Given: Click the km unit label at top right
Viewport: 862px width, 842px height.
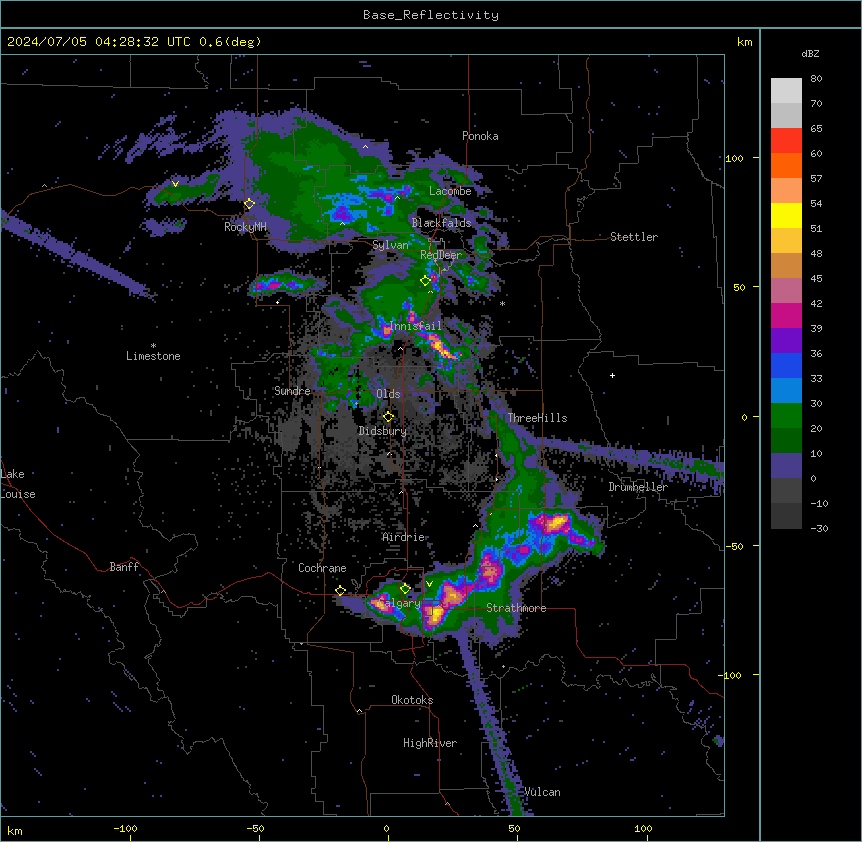Looking at the screenshot, I should click(745, 42).
